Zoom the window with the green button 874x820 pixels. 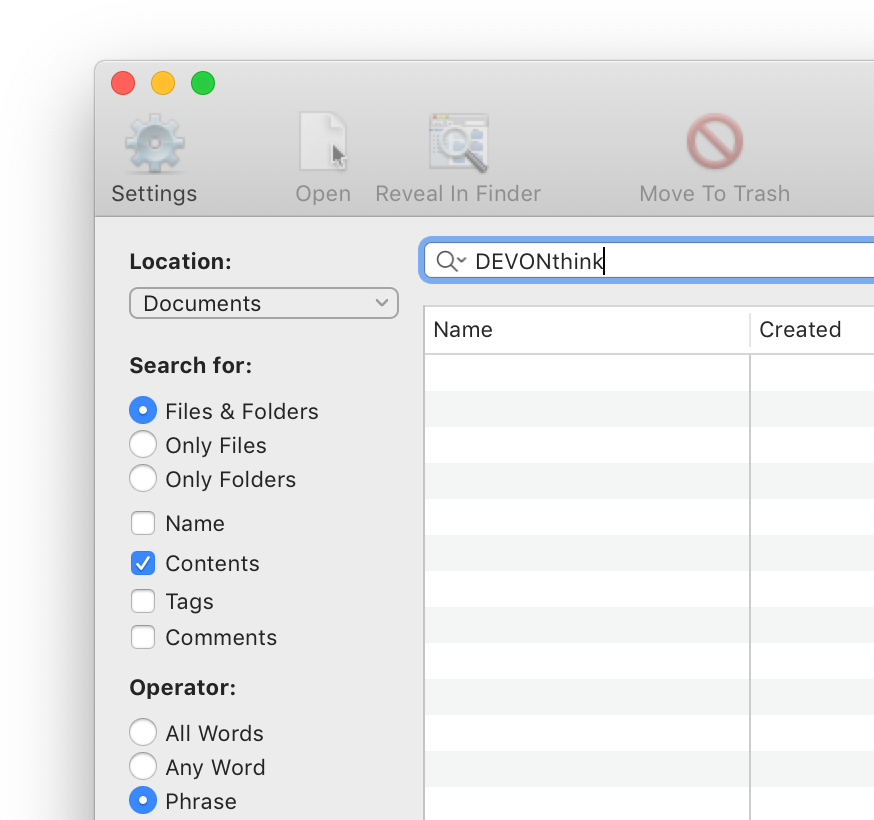pos(203,84)
